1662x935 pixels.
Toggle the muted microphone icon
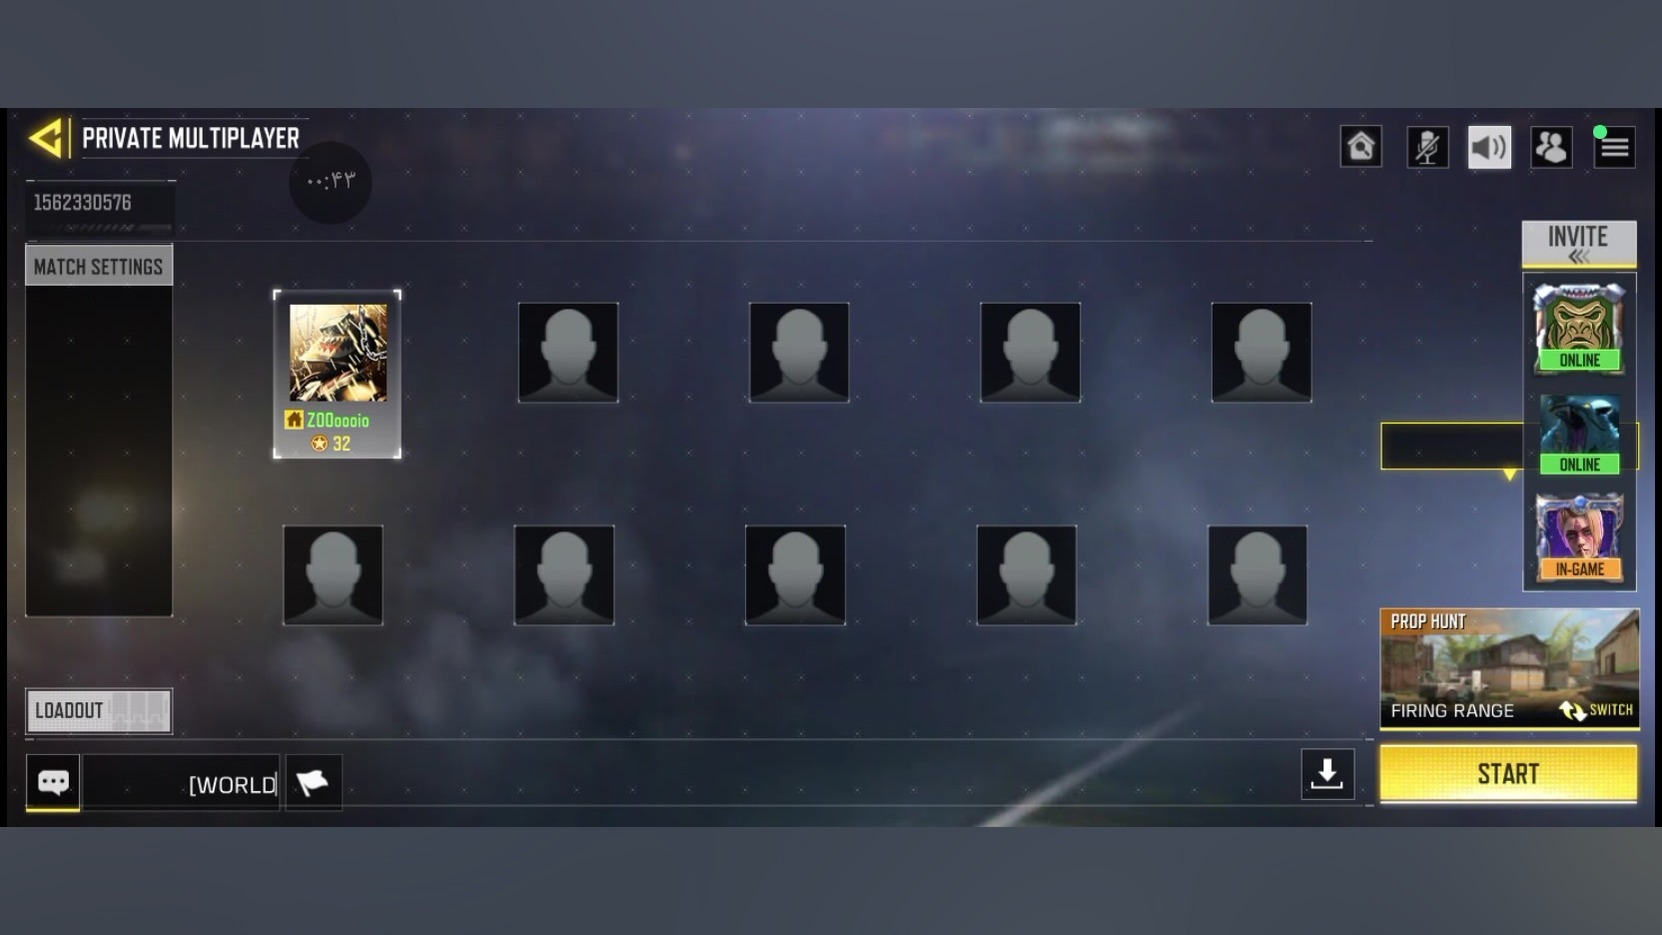tap(1427, 147)
